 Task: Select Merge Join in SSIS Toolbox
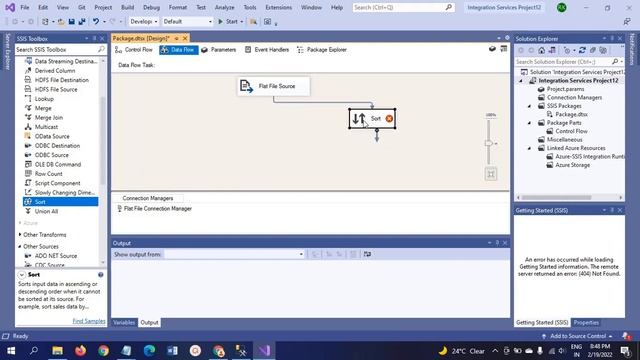tap(49, 118)
